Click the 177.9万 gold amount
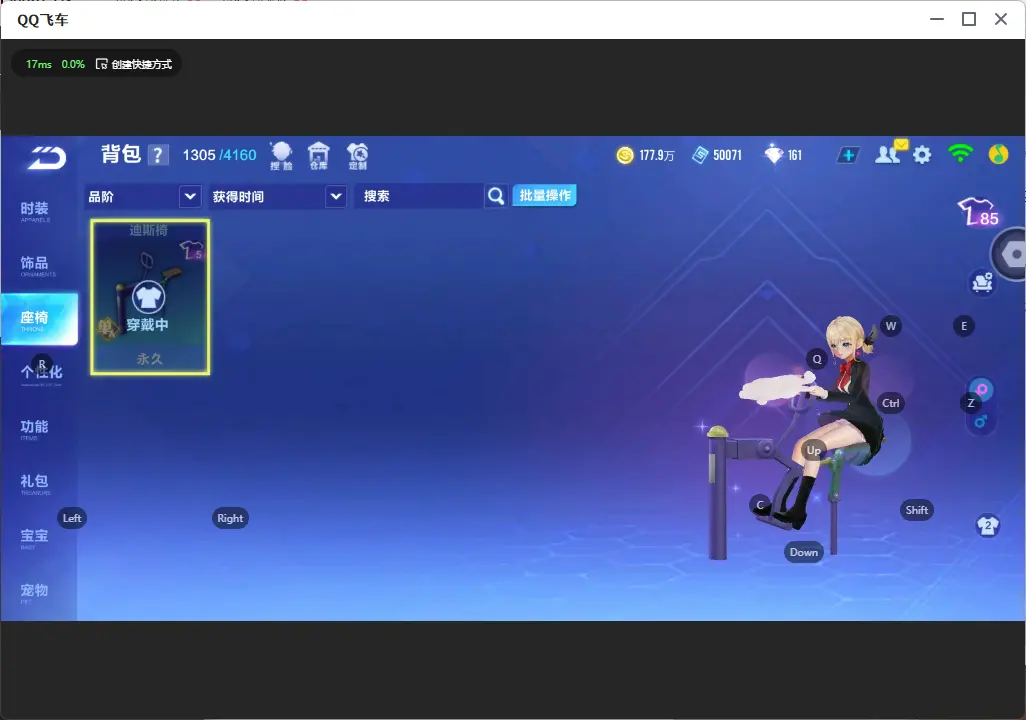Screen dimensions: 1026x720 pos(657,155)
